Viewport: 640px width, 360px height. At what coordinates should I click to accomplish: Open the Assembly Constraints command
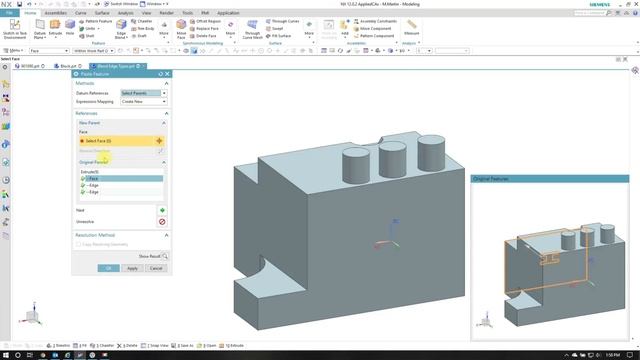coord(375,21)
